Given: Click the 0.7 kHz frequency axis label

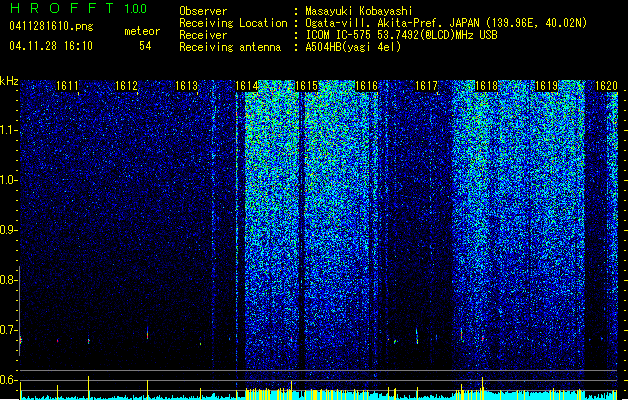Looking at the screenshot, I should click(x=8, y=330).
